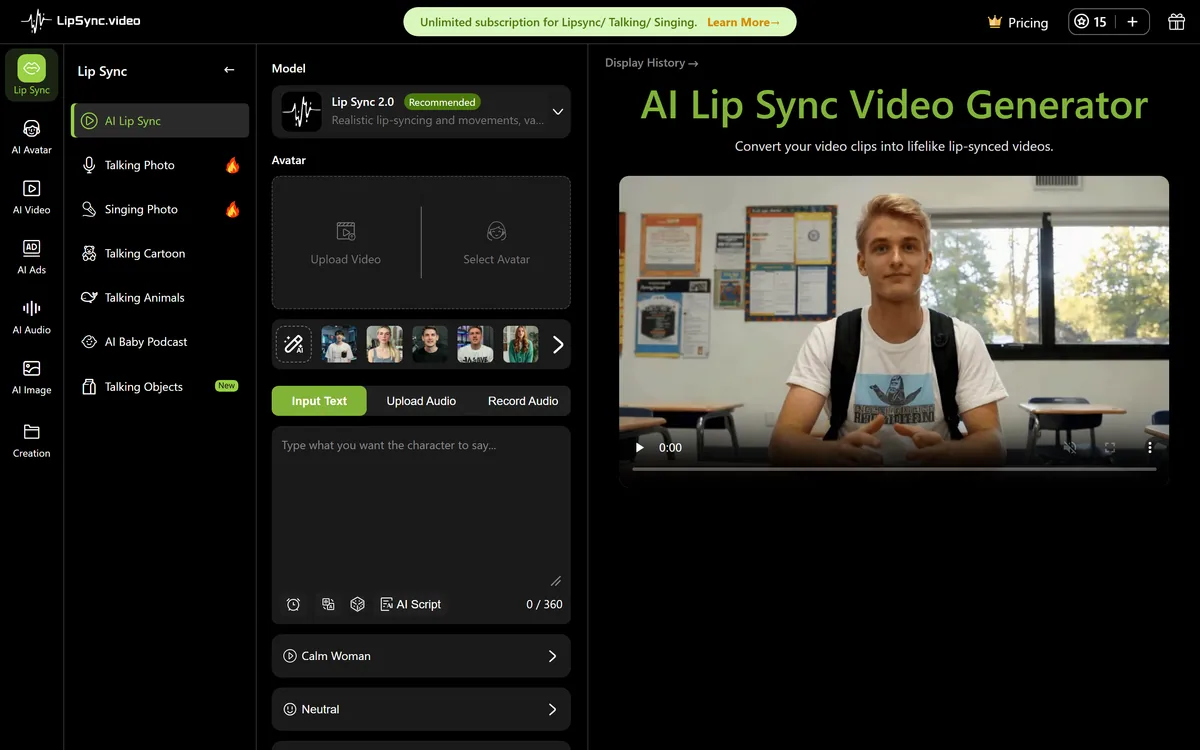Expand the Lip Sync 2.0 model dropdown
The height and width of the screenshot is (750, 1200).
421,111
